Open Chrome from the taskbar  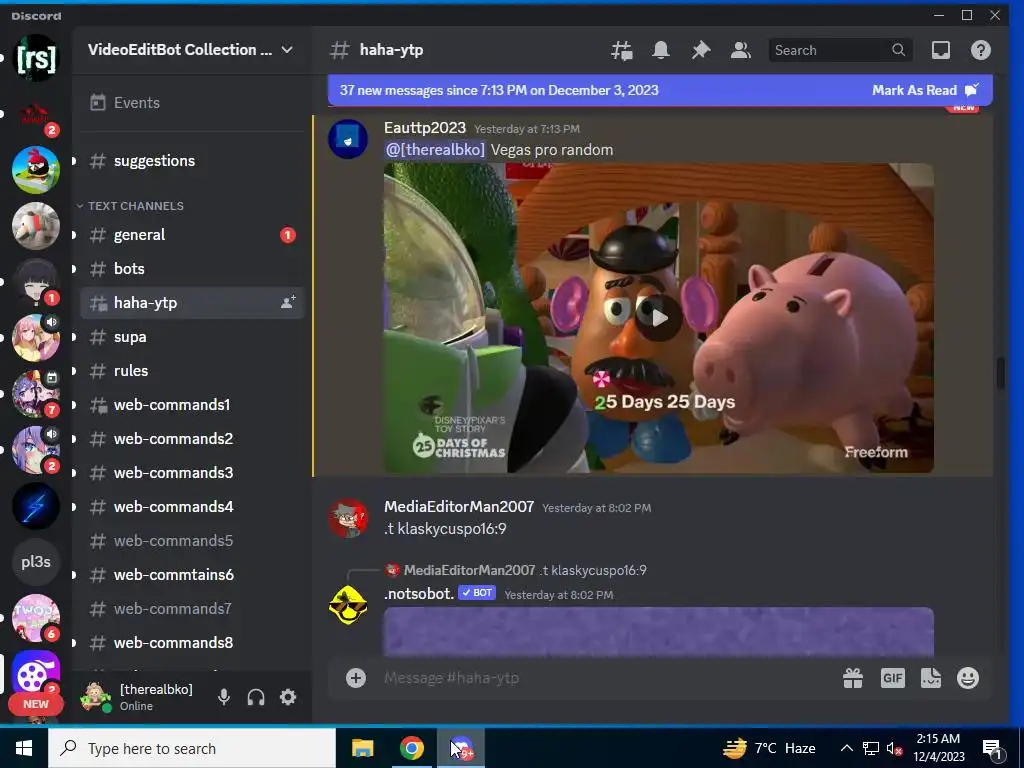(x=411, y=748)
